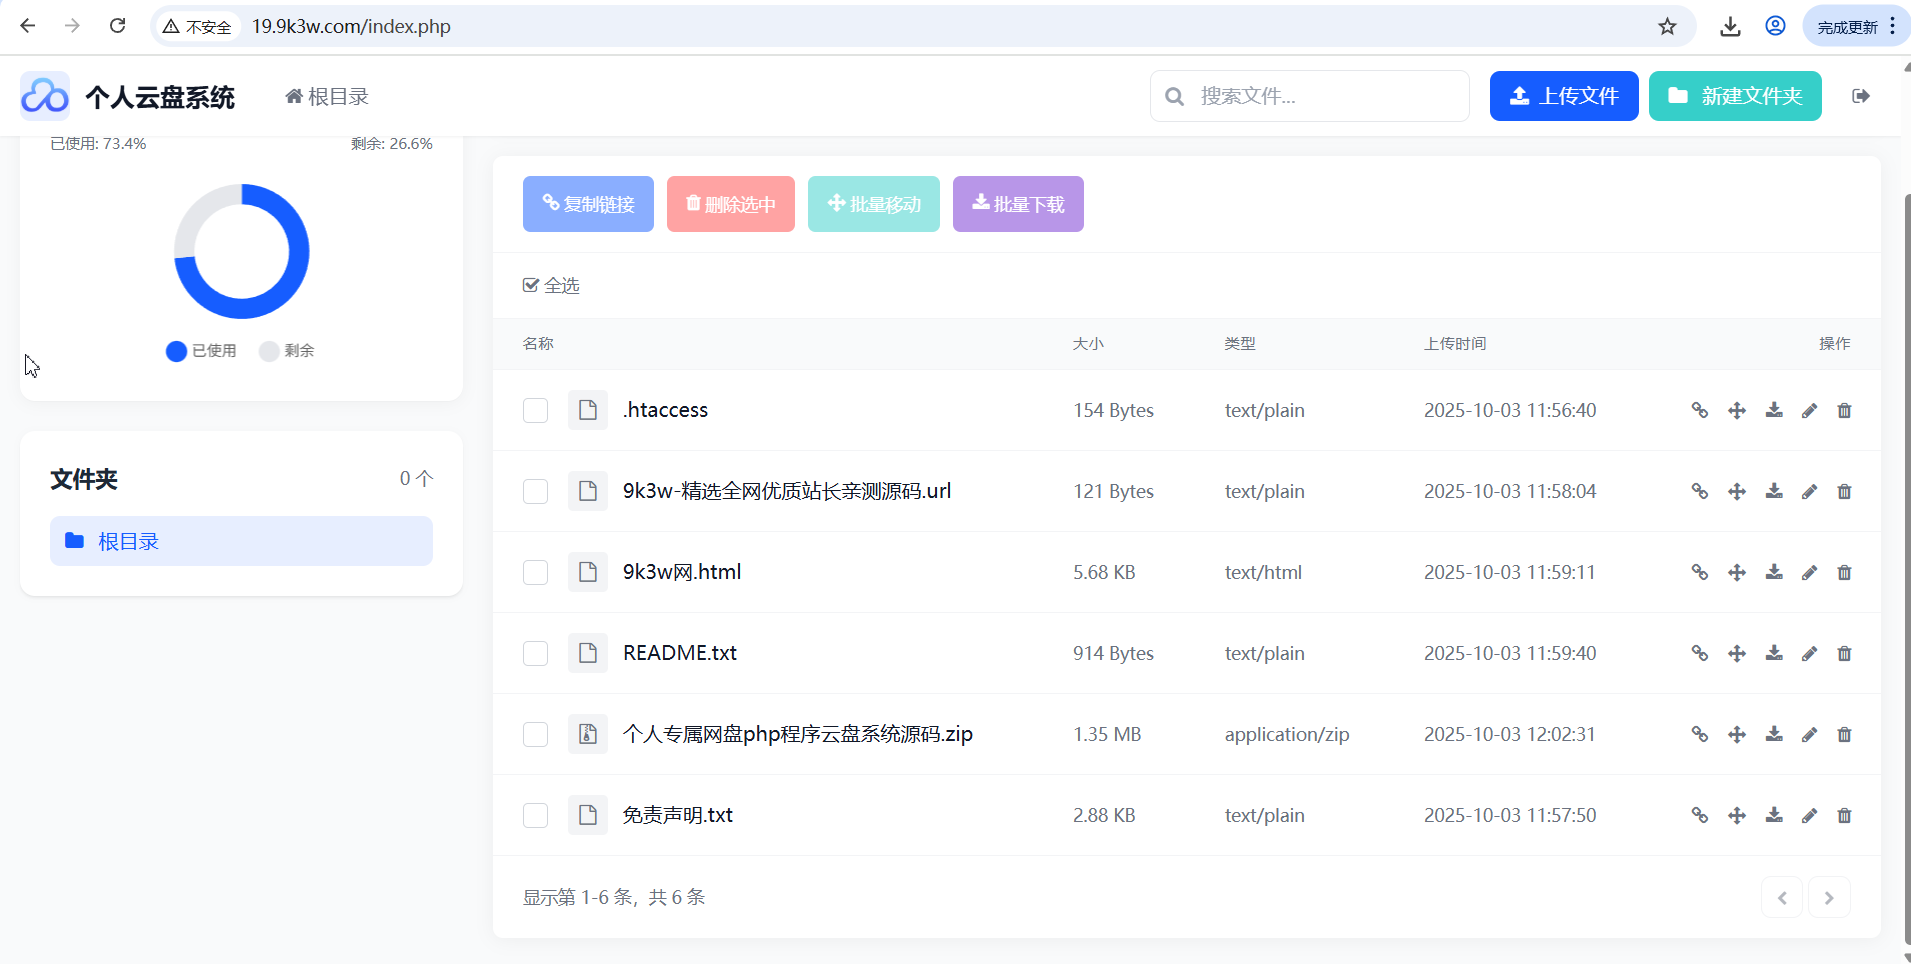Click move icon for README.txt row
1911x964 pixels.
click(x=1737, y=653)
